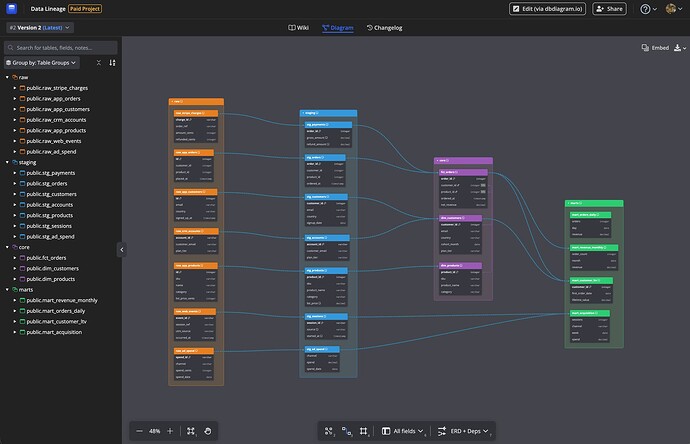Click the 48% zoom level value
The image size is (690, 444).
[154, 431]
